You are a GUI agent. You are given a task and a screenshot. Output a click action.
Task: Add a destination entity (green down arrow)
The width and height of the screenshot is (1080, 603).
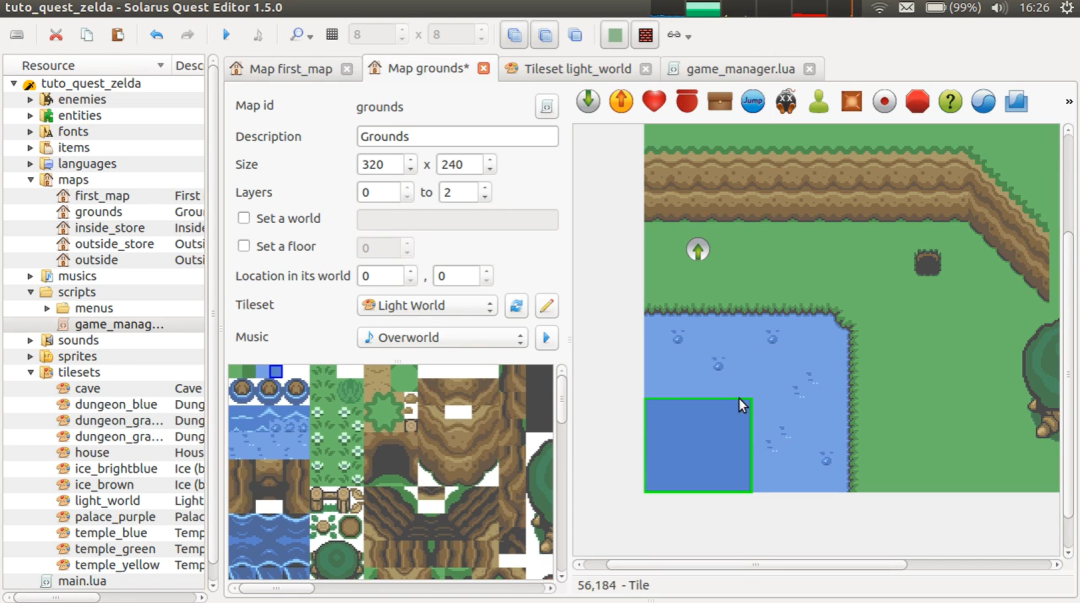(x=588, y=101)
